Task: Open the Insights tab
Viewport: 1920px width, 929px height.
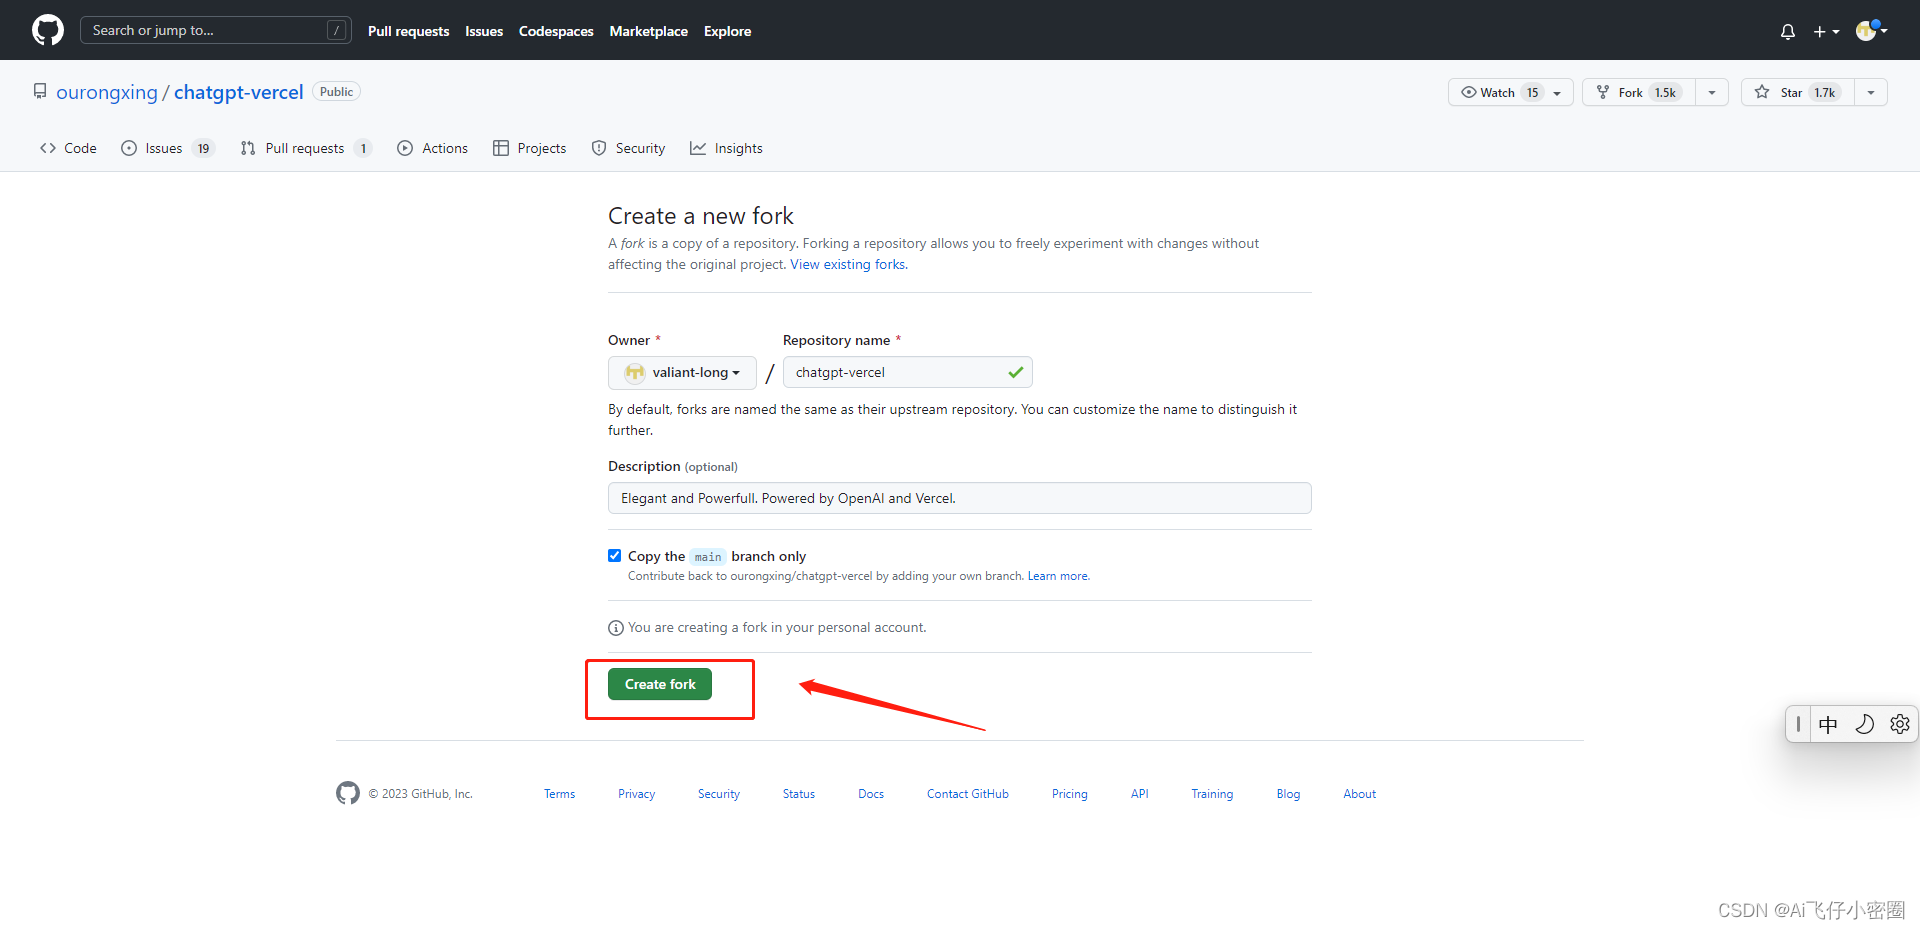Action: pyautogui.click(x=726, y=148)
